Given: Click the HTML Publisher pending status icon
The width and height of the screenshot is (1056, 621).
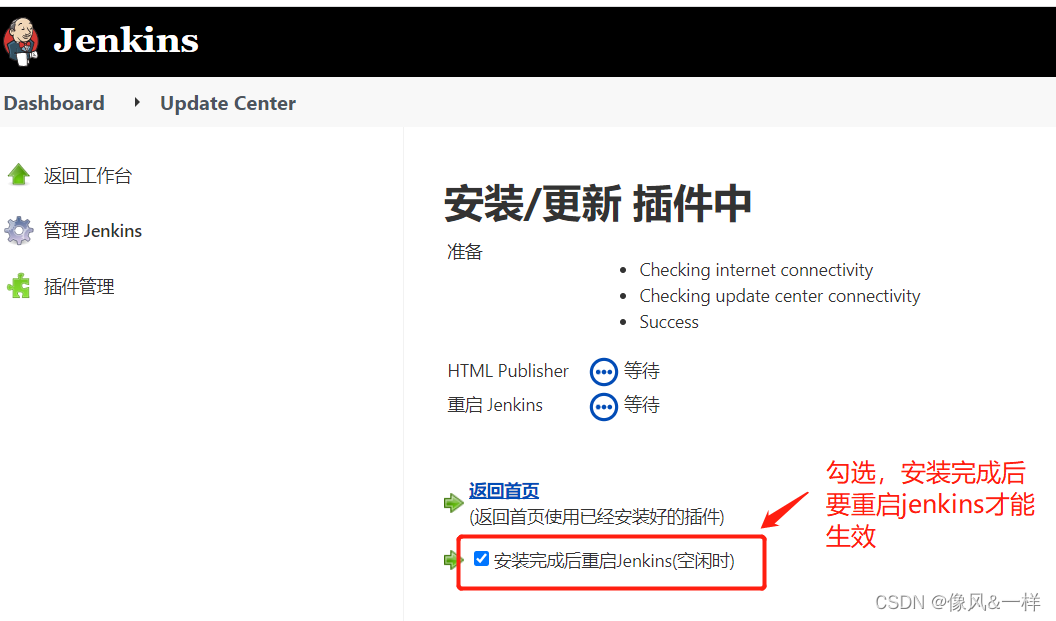Looking at the screenshot, I should pos(603,371).
